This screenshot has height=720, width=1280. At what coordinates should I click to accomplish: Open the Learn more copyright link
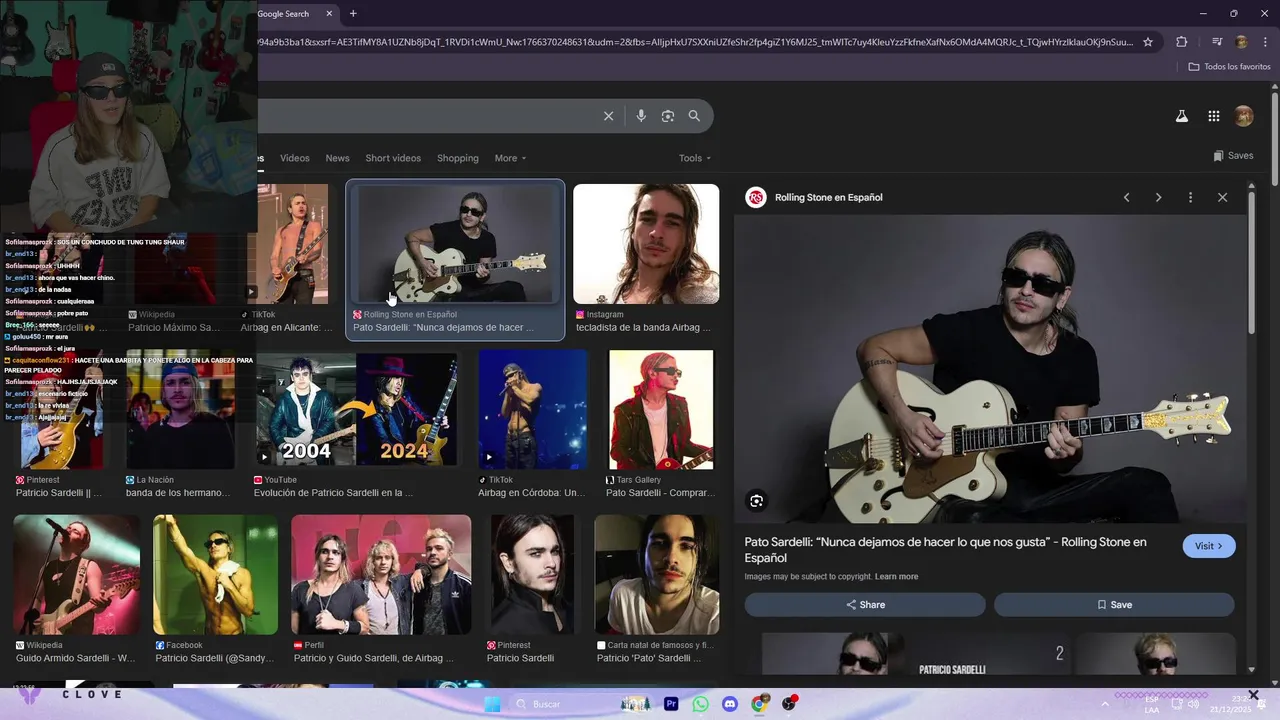(896, 577)
